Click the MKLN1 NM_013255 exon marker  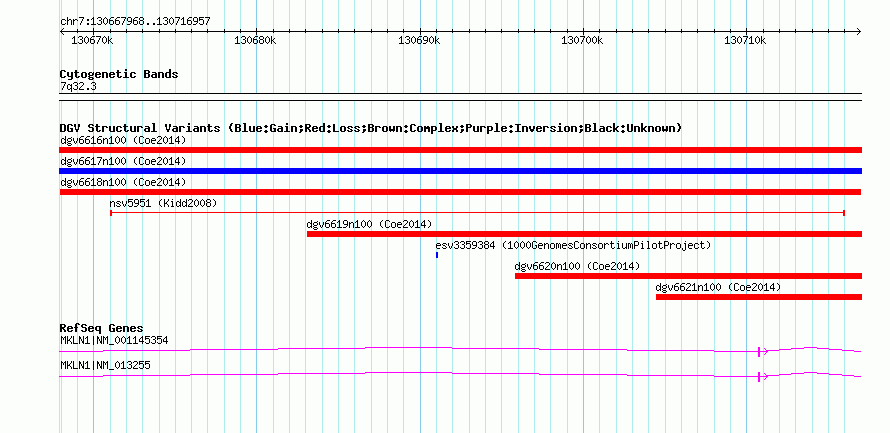(x=759, y=376)
